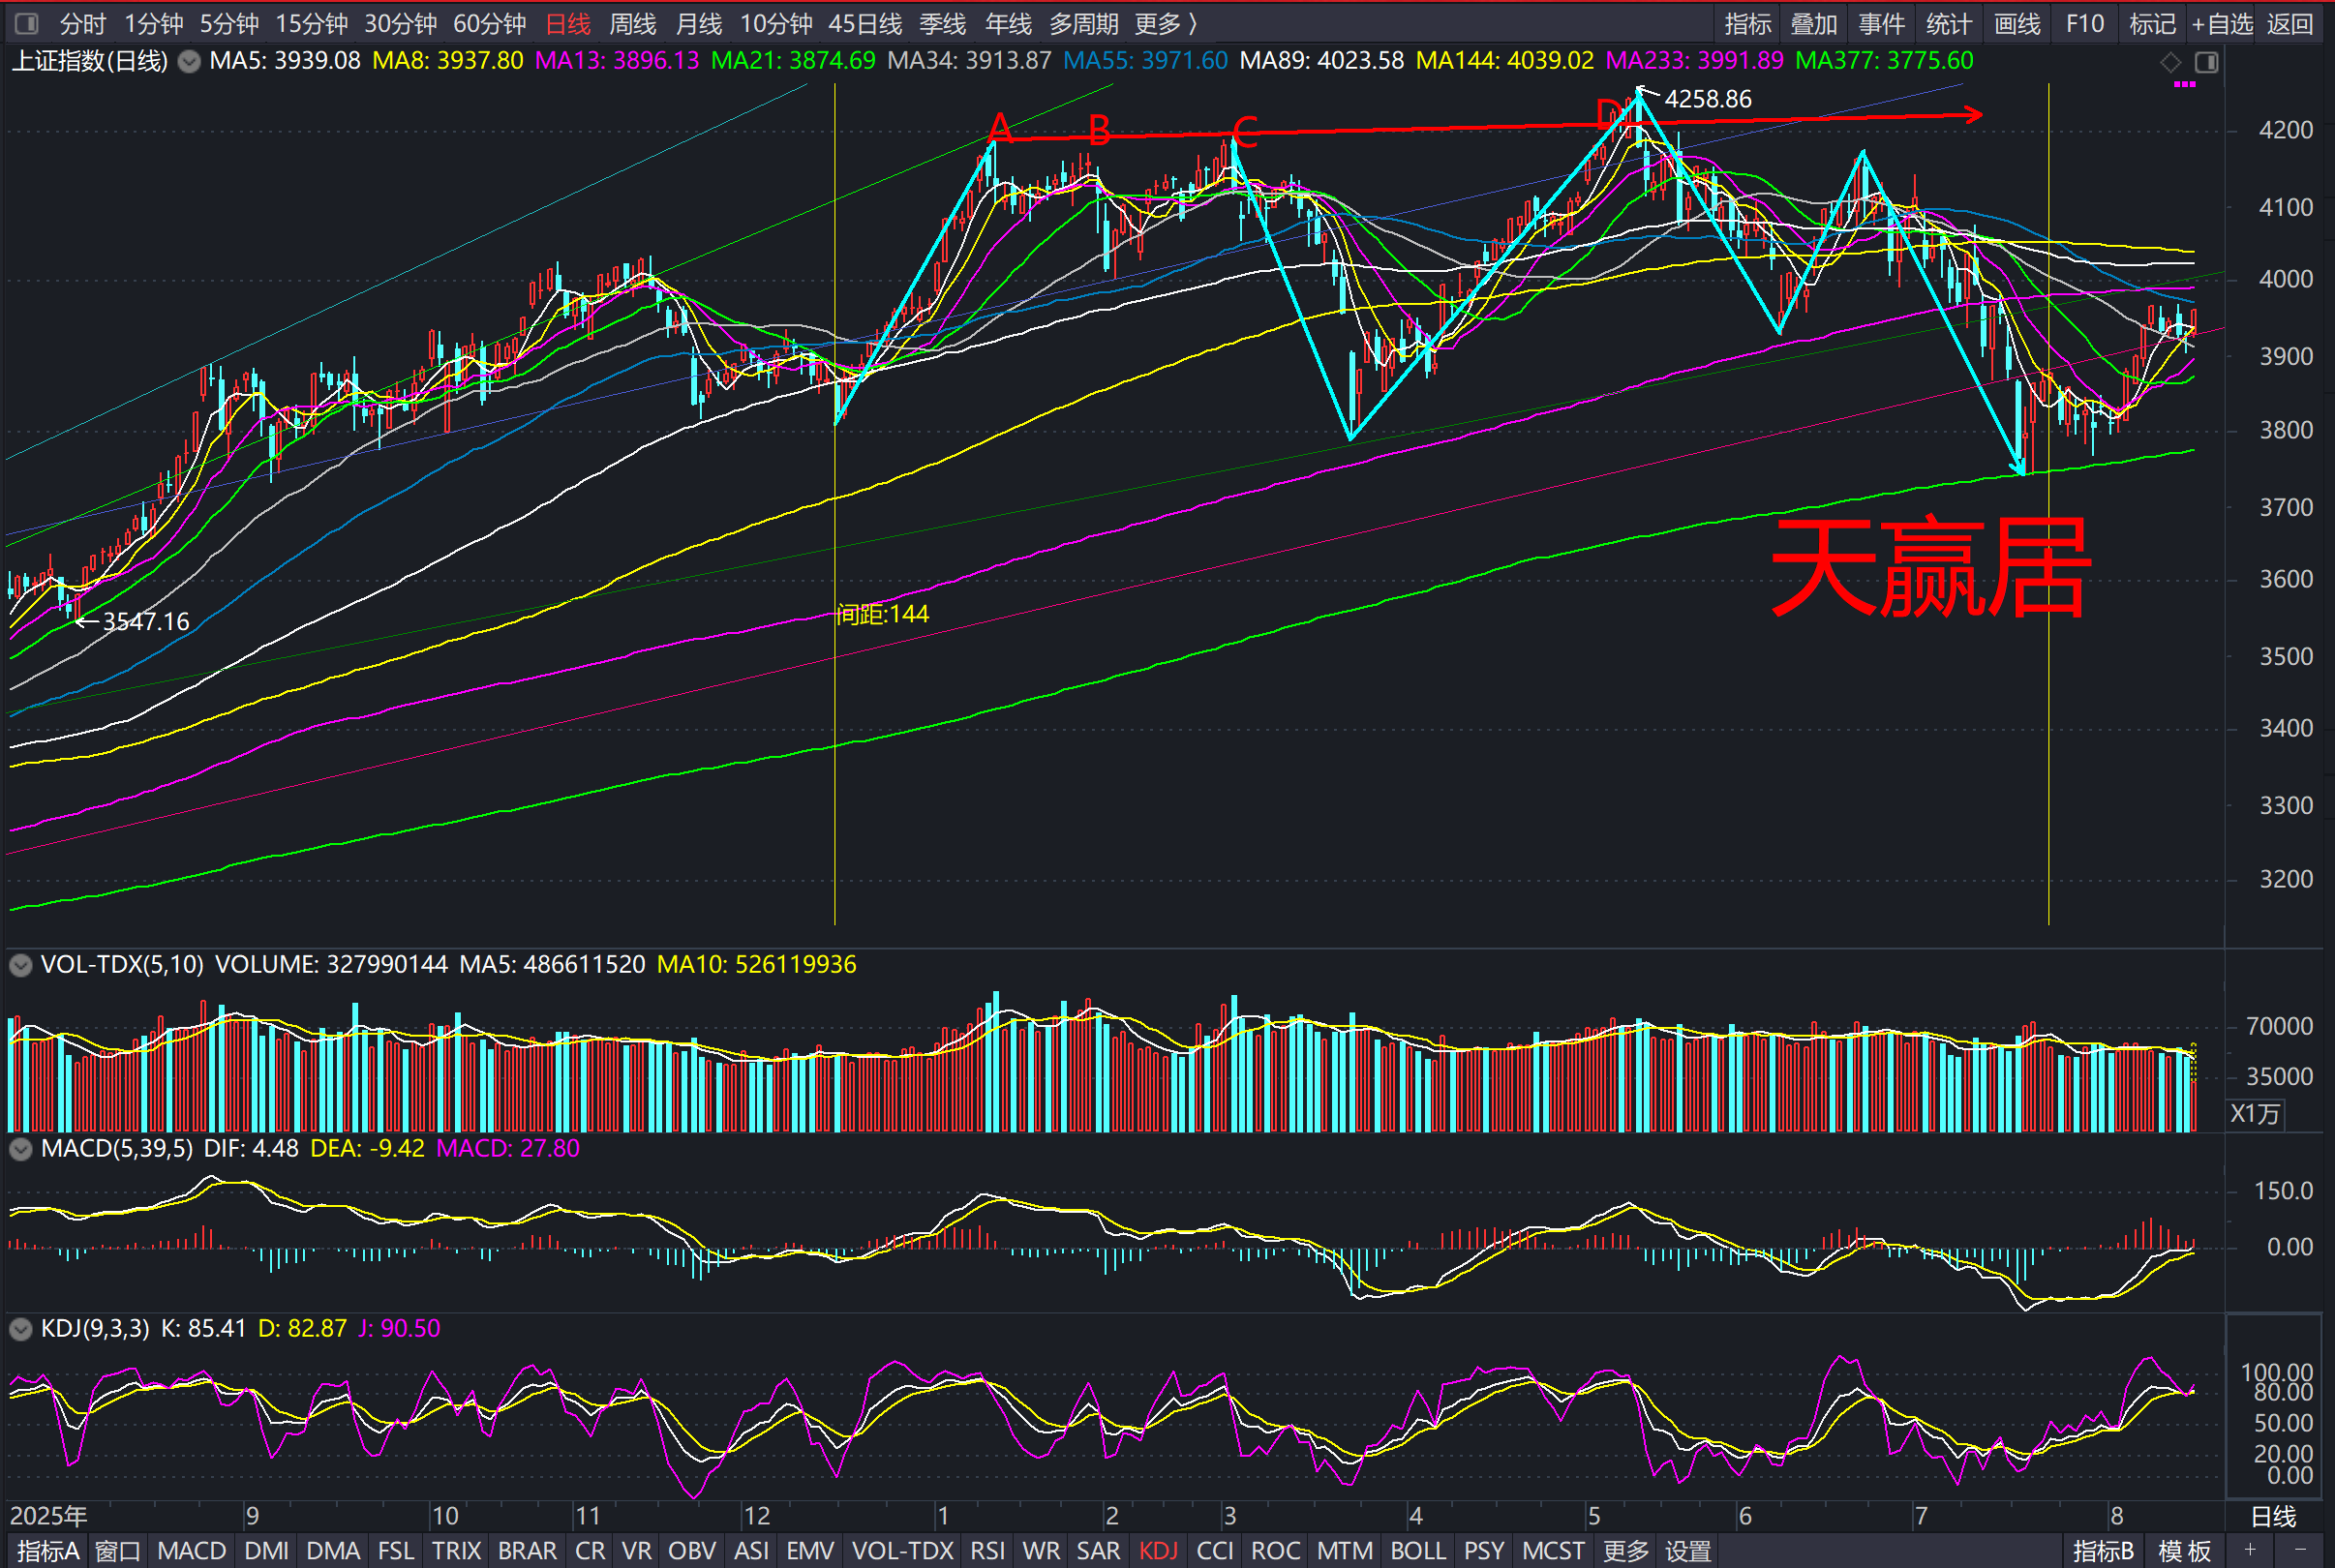
Task: Click the MA55 blue moving average label
Action: 1145,61
